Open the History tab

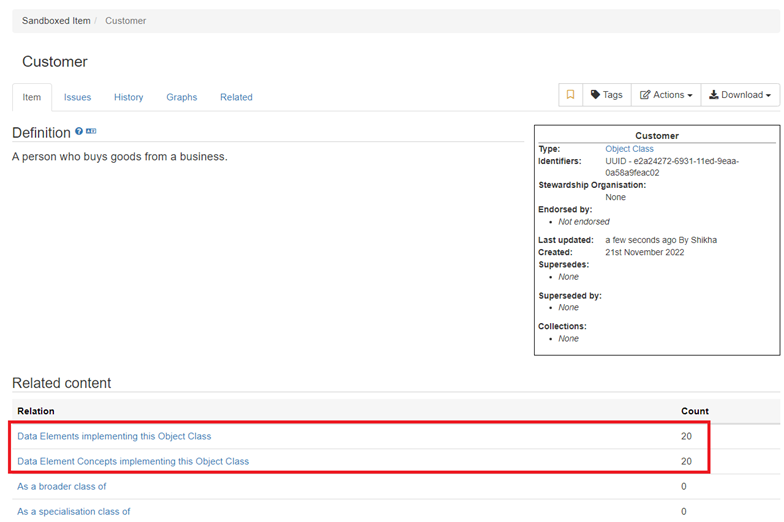(128, 97)
